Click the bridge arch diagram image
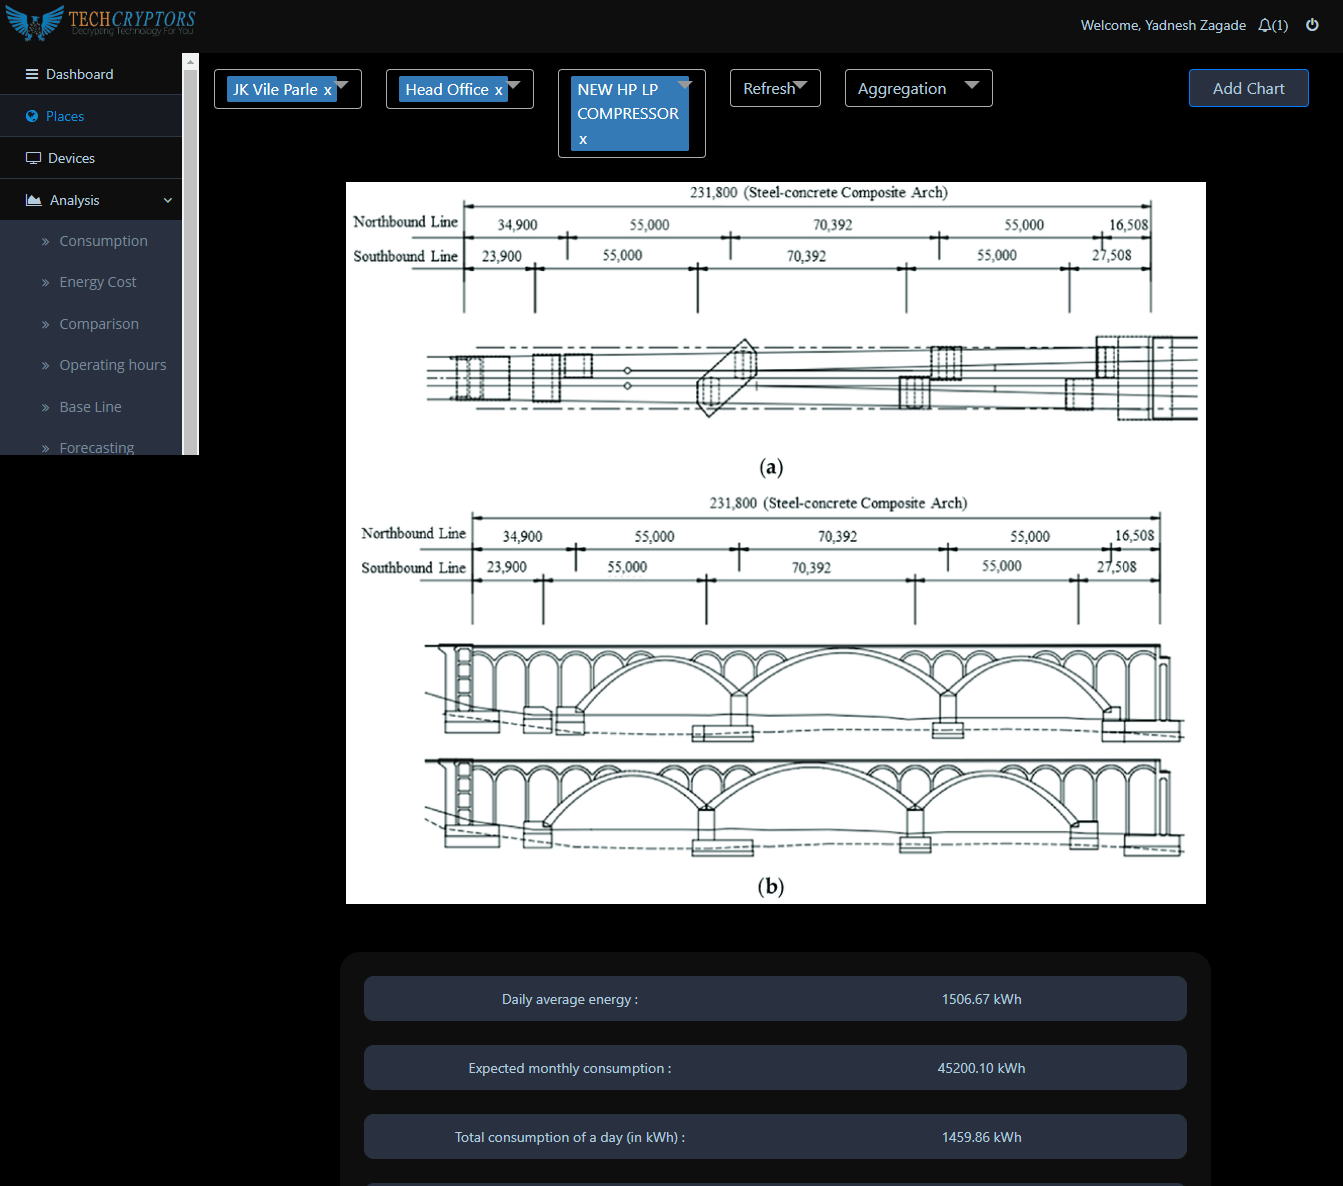The height and width of the screenshot is (1186, 1343). (775, 542)
